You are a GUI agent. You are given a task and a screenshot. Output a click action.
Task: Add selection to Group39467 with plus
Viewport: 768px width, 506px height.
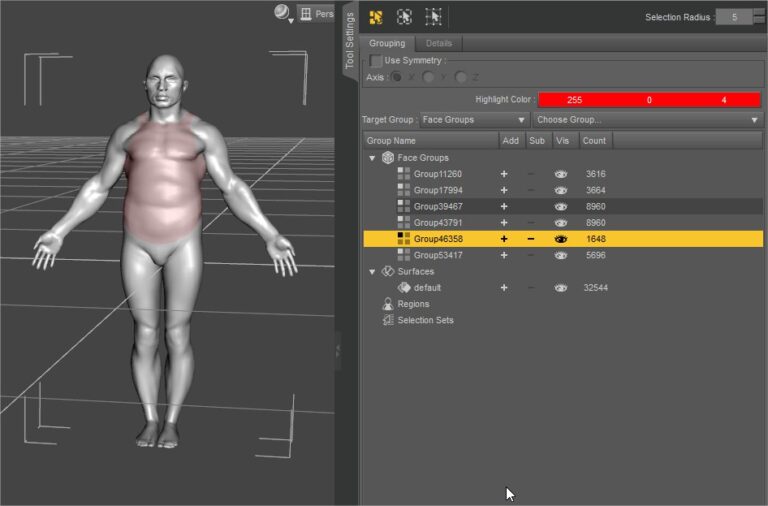pyautogui.click(x=504, y=206)
